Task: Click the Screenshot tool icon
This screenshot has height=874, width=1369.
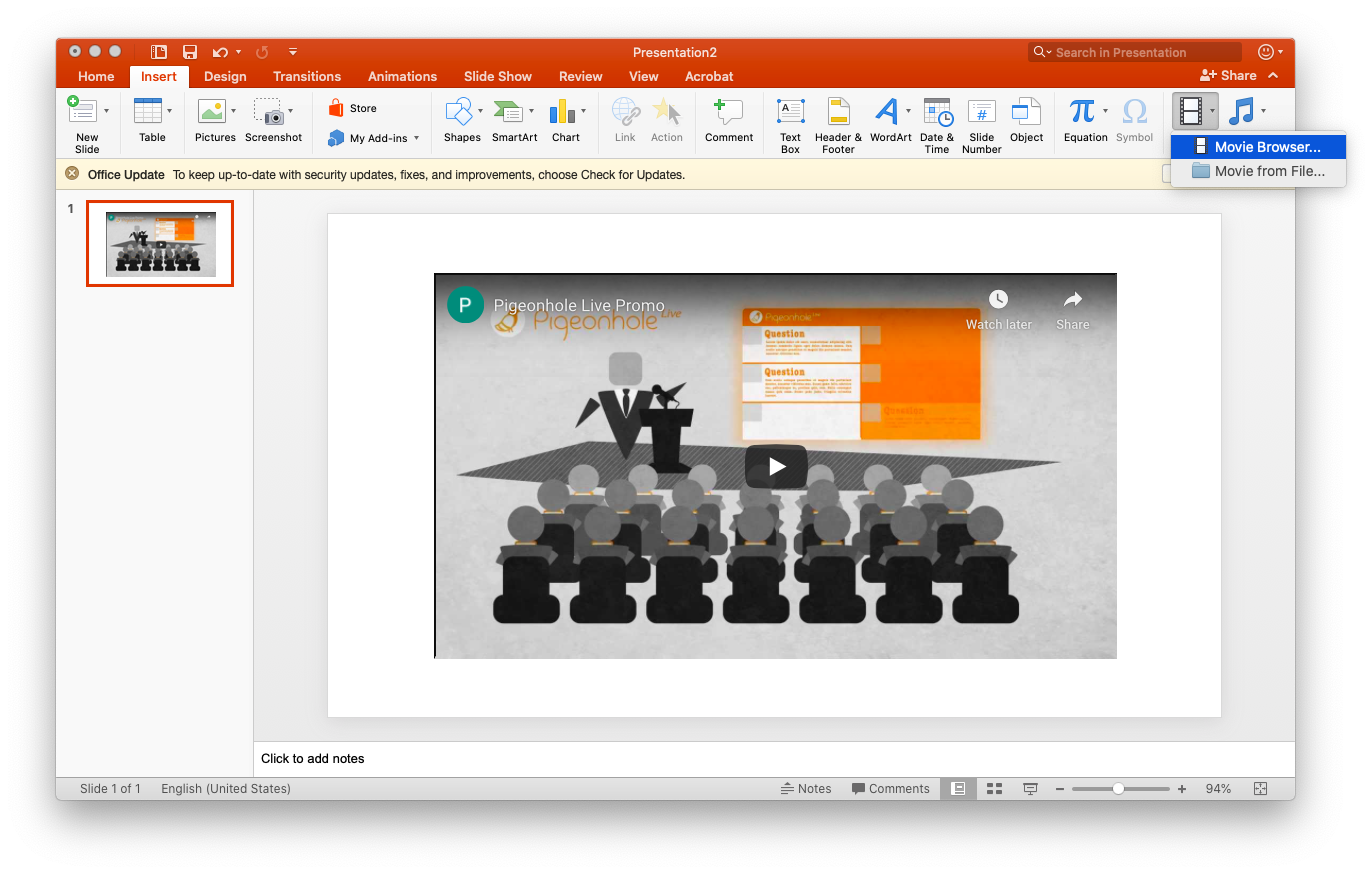Action: [268, 110]
